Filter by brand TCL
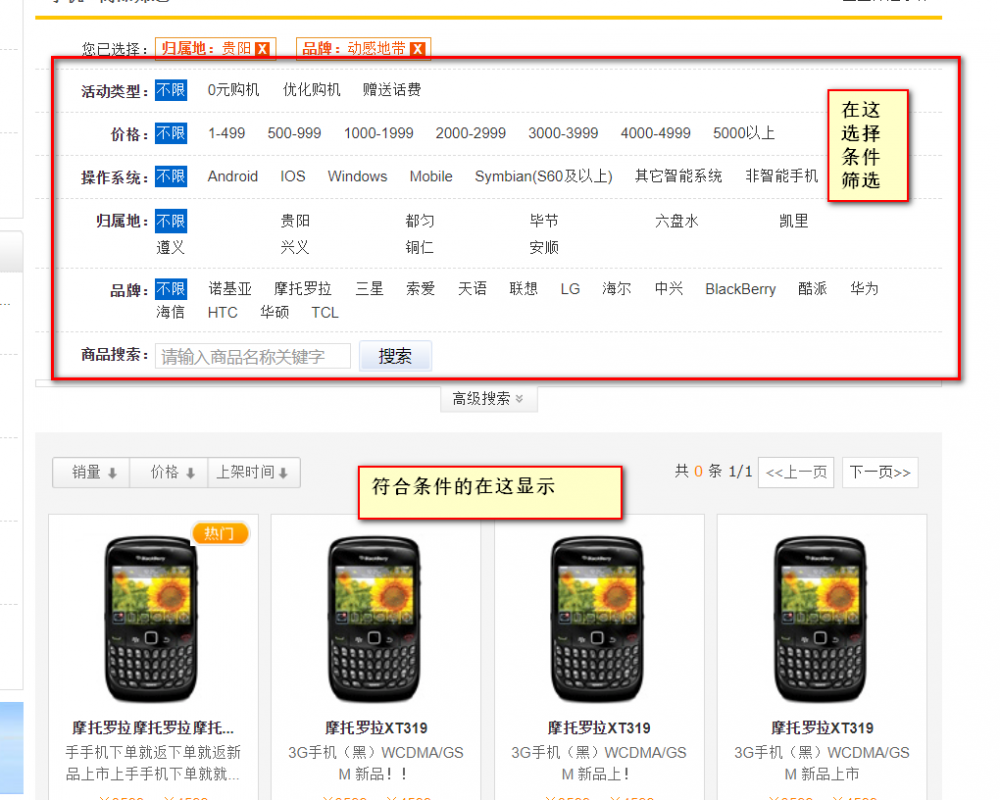Image resolution: width=1000 pixels, height=800 pixels. point(325,313)
